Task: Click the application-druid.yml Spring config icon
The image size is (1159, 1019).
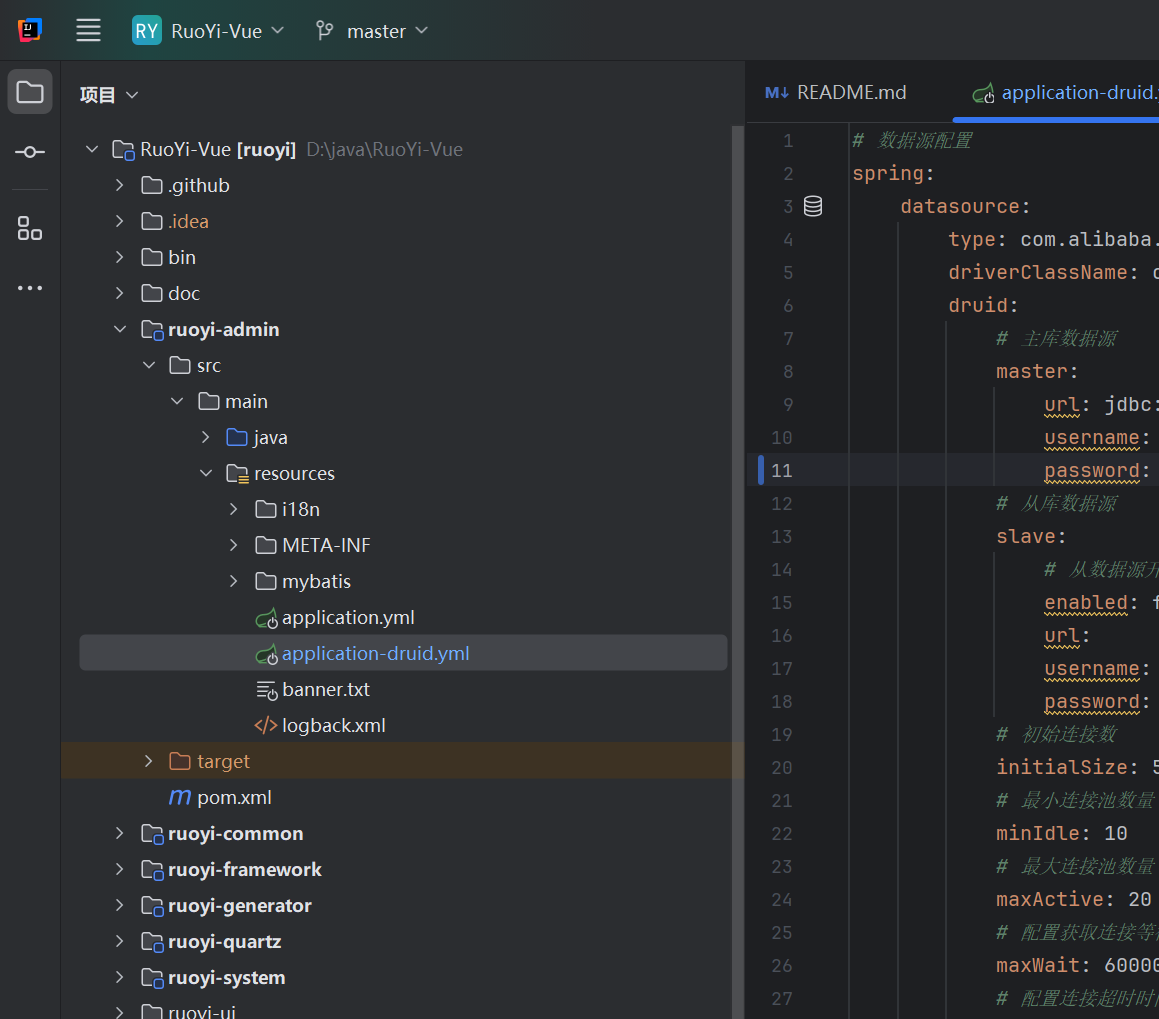Action: [266, 655]
